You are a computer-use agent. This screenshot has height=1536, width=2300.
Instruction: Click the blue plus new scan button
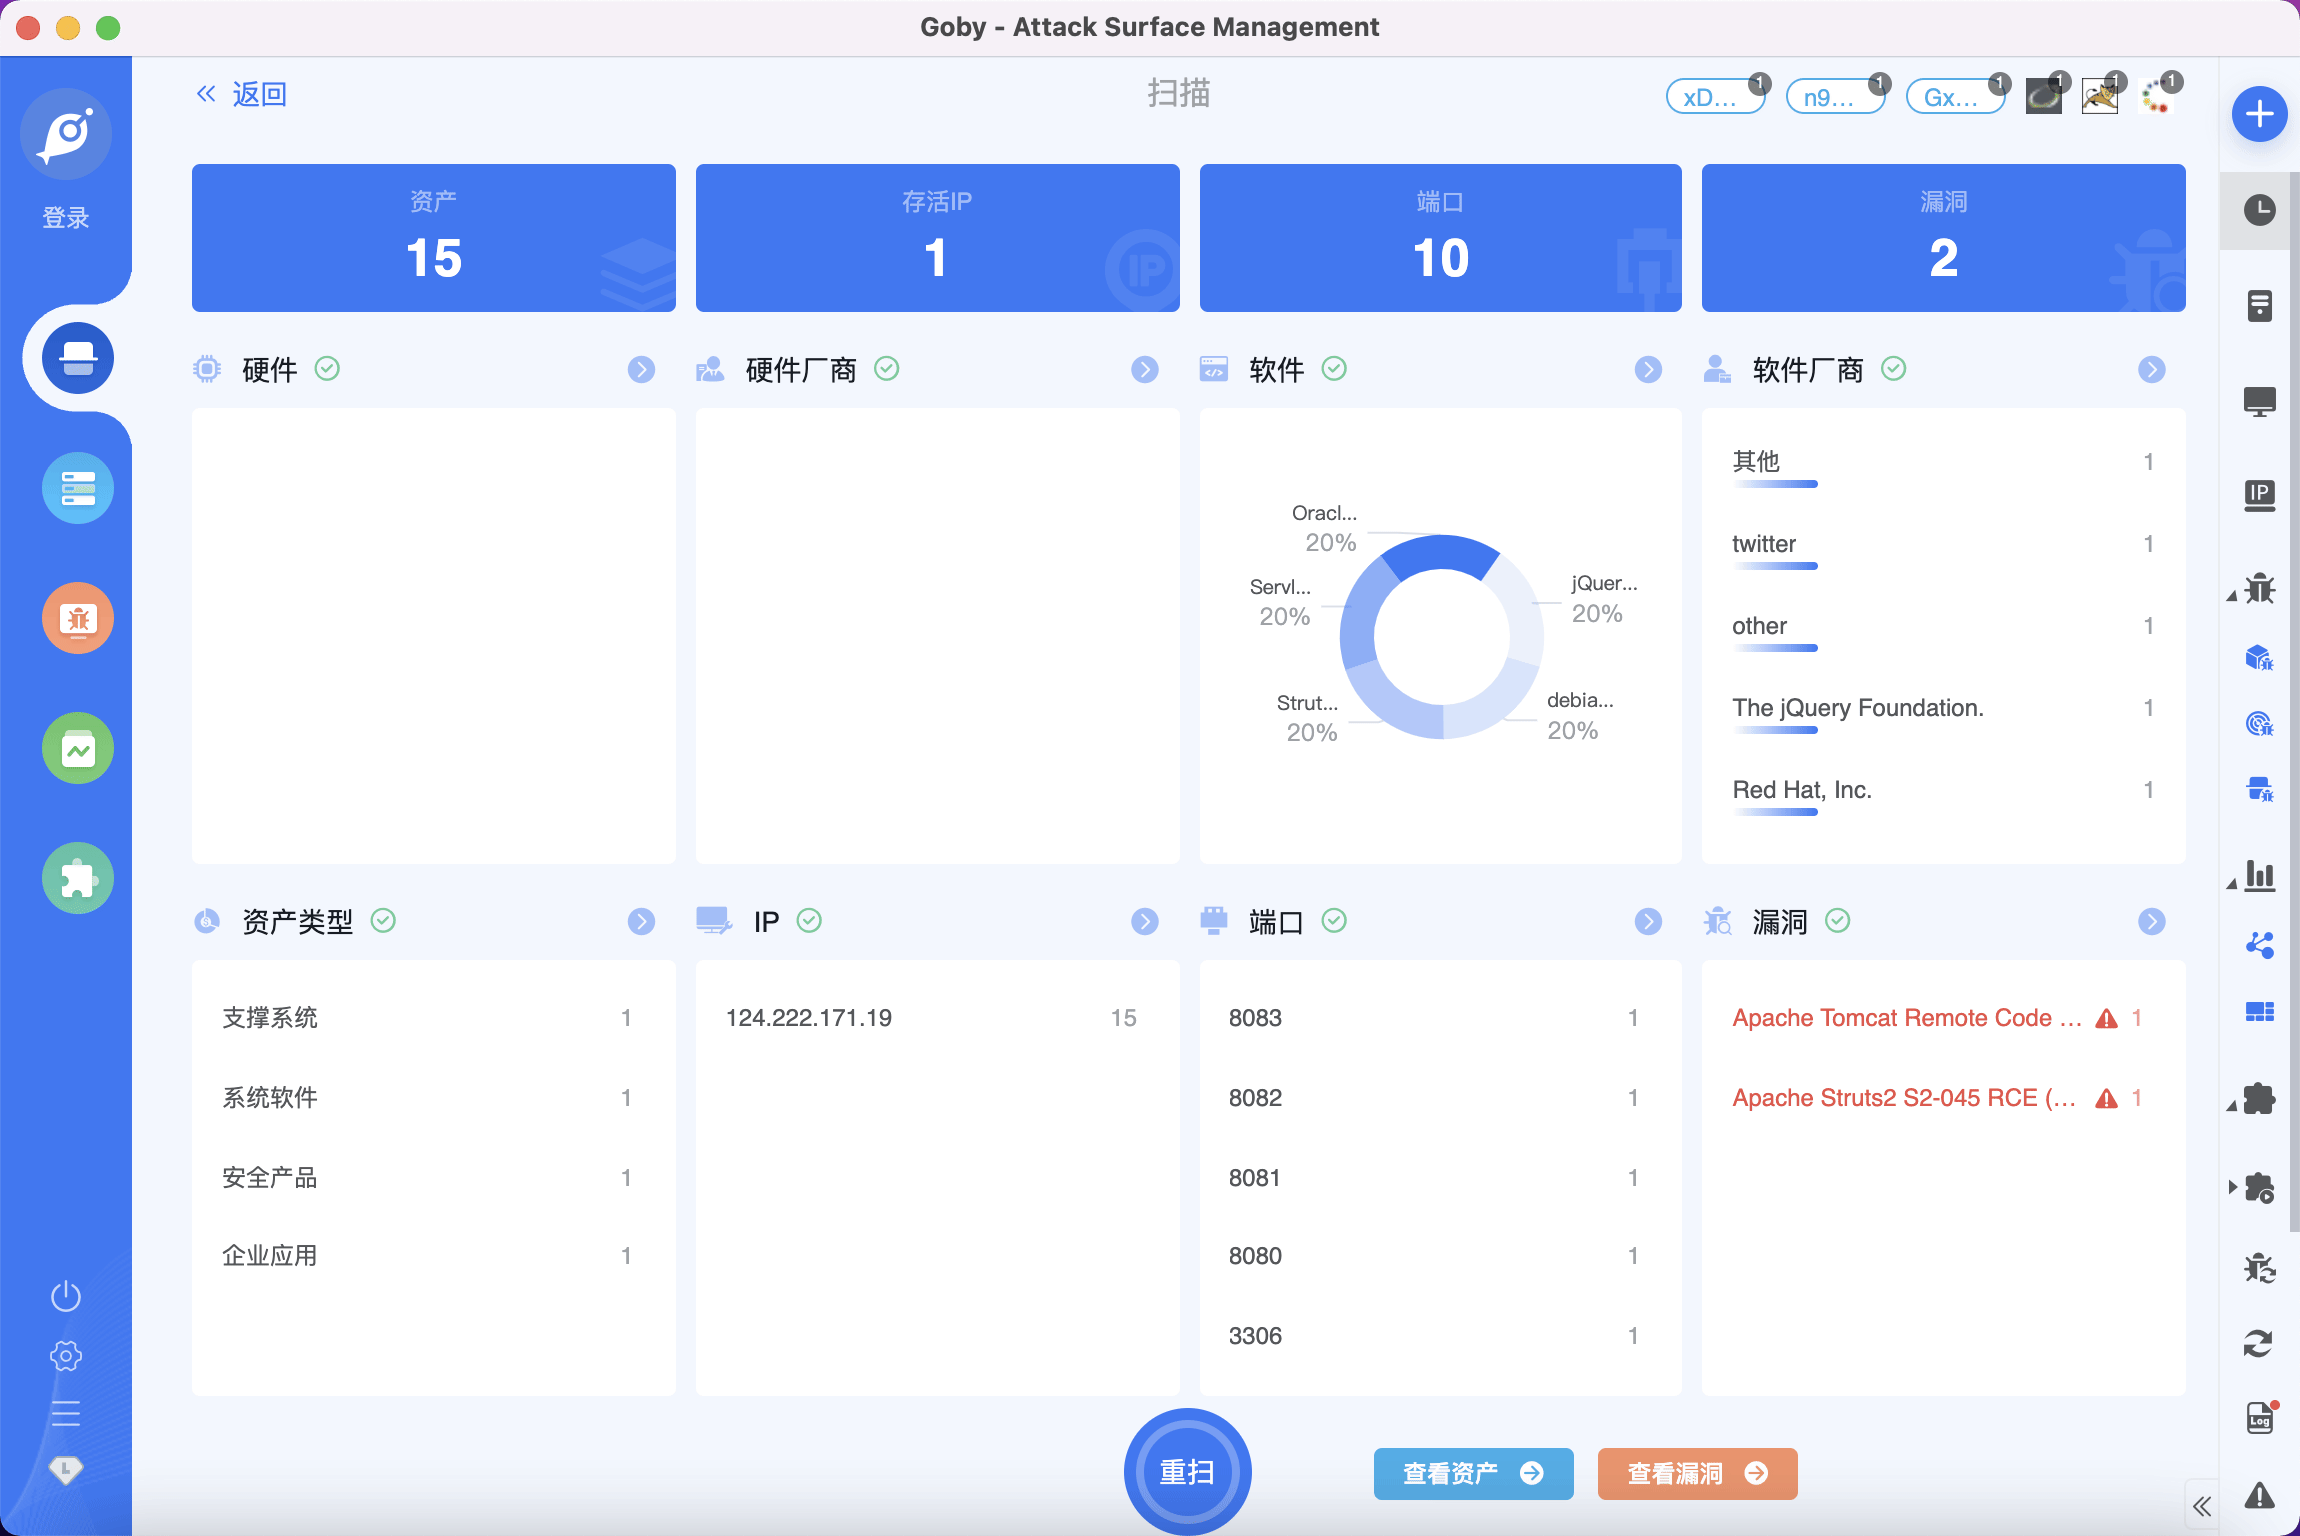coord(2259,114)
